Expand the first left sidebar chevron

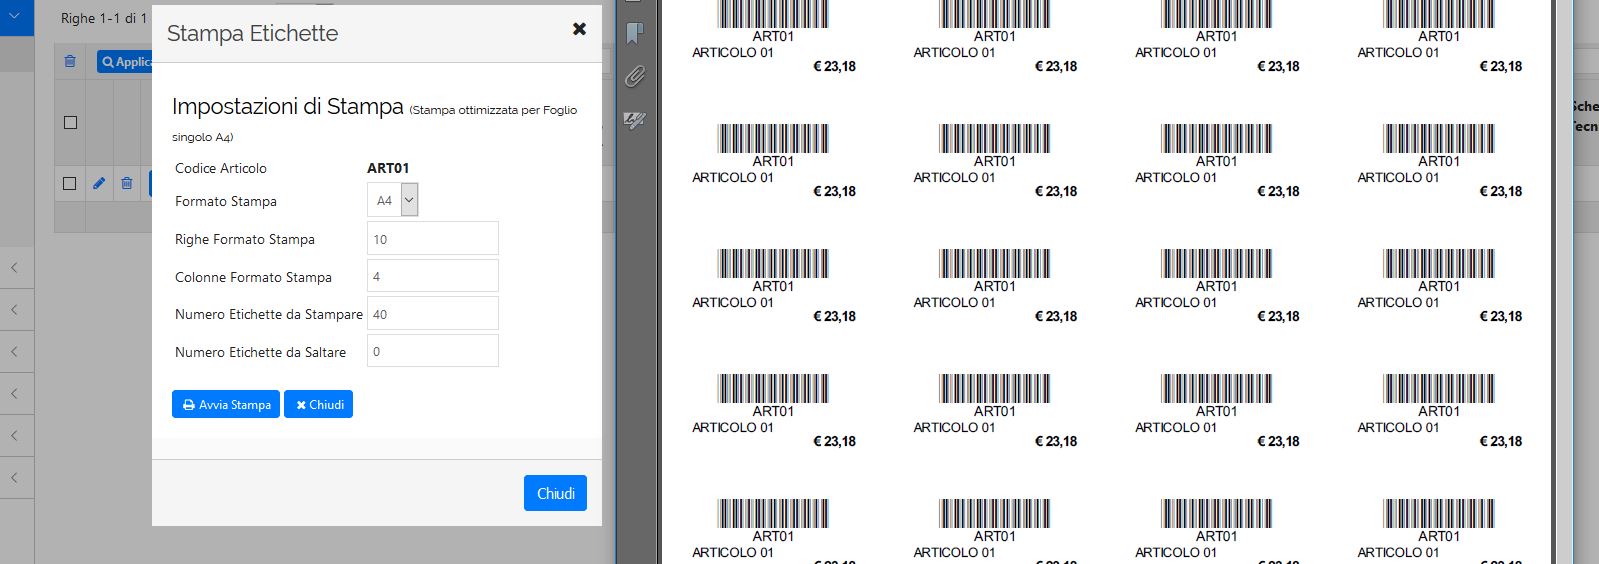(x=15, y=268)
